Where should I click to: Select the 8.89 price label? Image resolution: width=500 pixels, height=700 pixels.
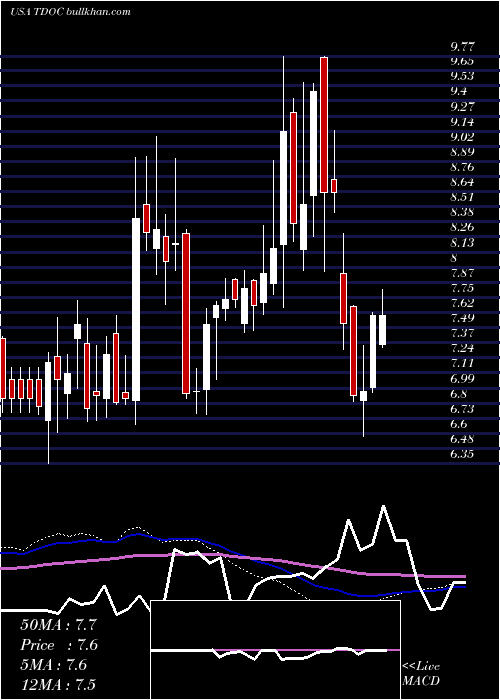tap(463, 152)
